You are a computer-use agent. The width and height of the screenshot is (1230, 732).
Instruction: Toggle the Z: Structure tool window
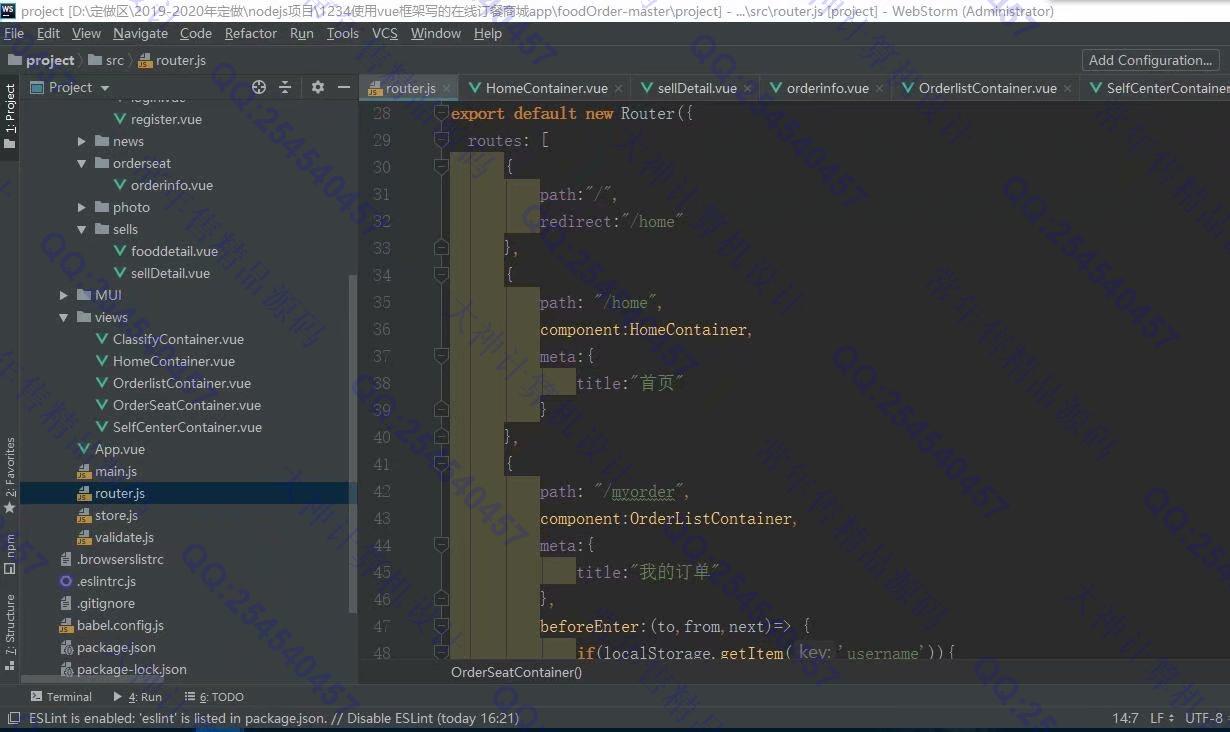tap(10, 631)
